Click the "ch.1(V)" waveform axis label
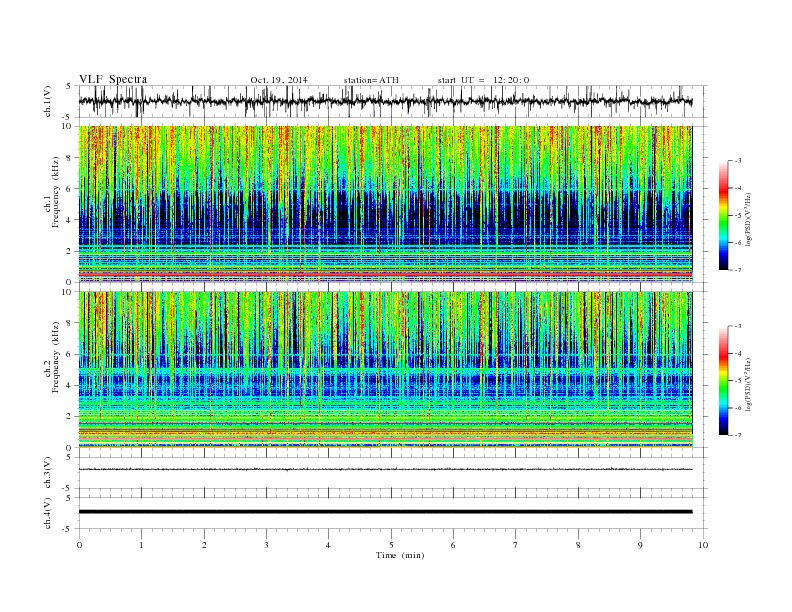This screenshot has width=792, height=612. tap(48, 101)
